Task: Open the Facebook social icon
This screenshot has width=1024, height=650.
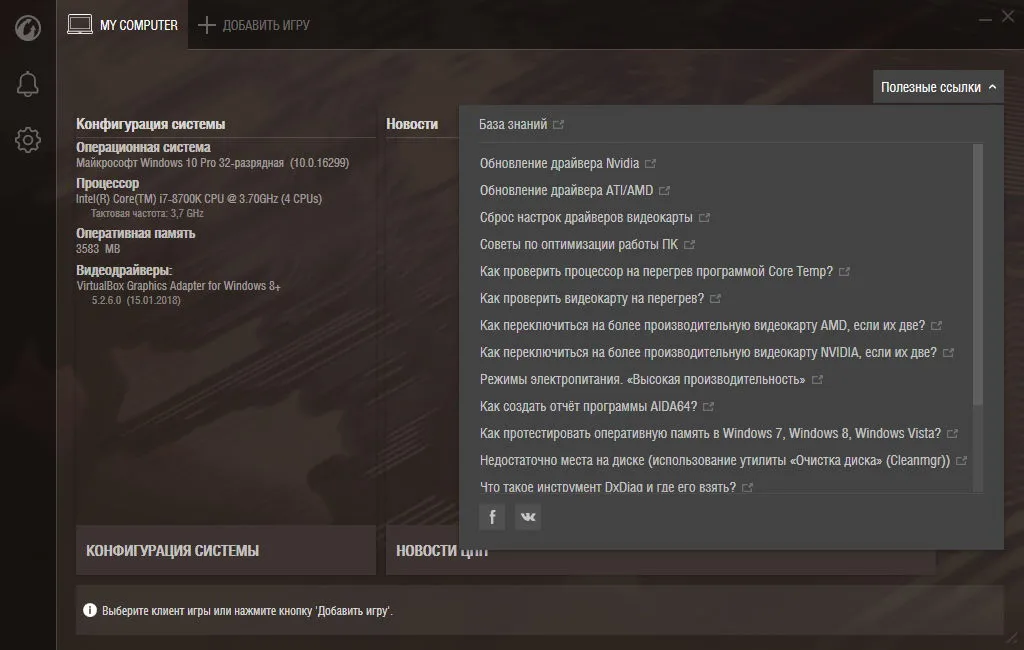Action: (492, 517)
